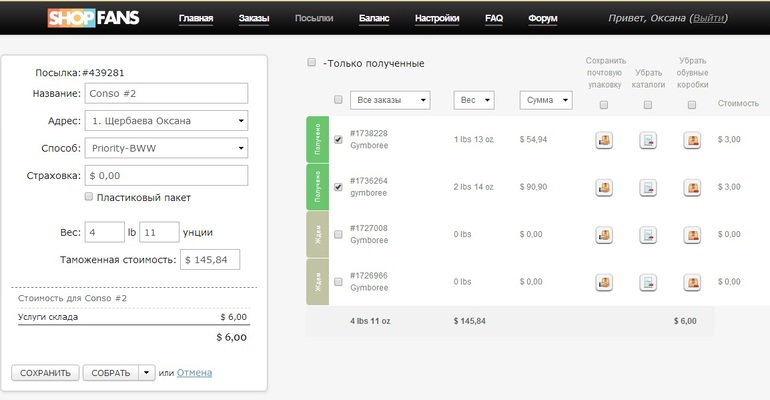Open the 'Баланс' menu item
The height and width of the screenshot is (400, 770).
tap(374, 18)
